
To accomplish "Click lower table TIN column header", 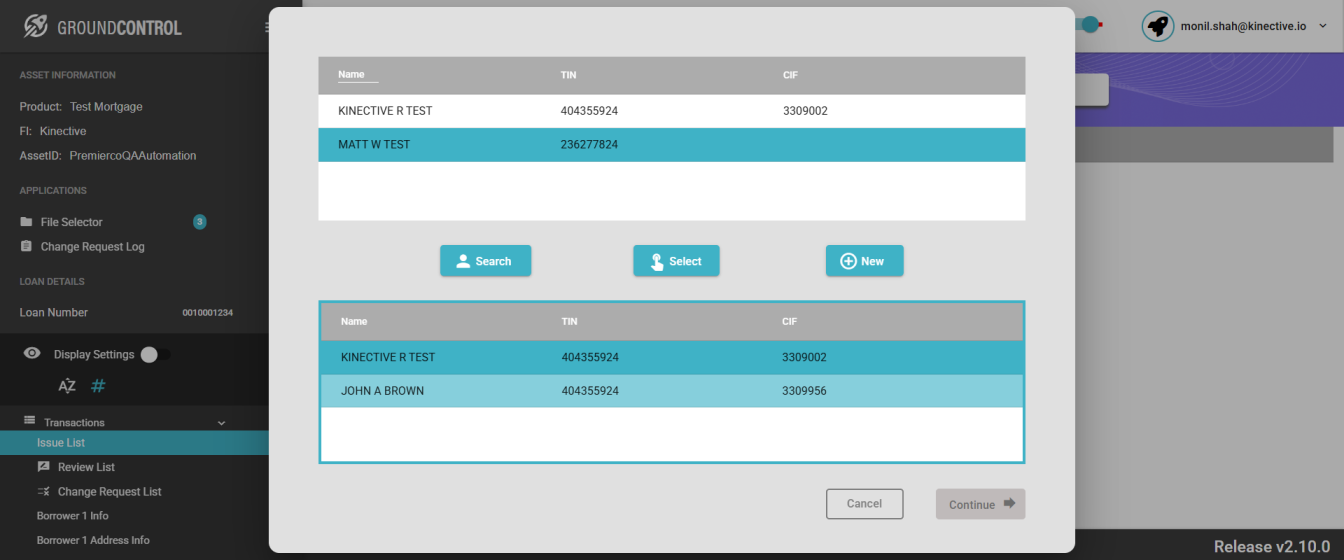I will pos(569,322).
